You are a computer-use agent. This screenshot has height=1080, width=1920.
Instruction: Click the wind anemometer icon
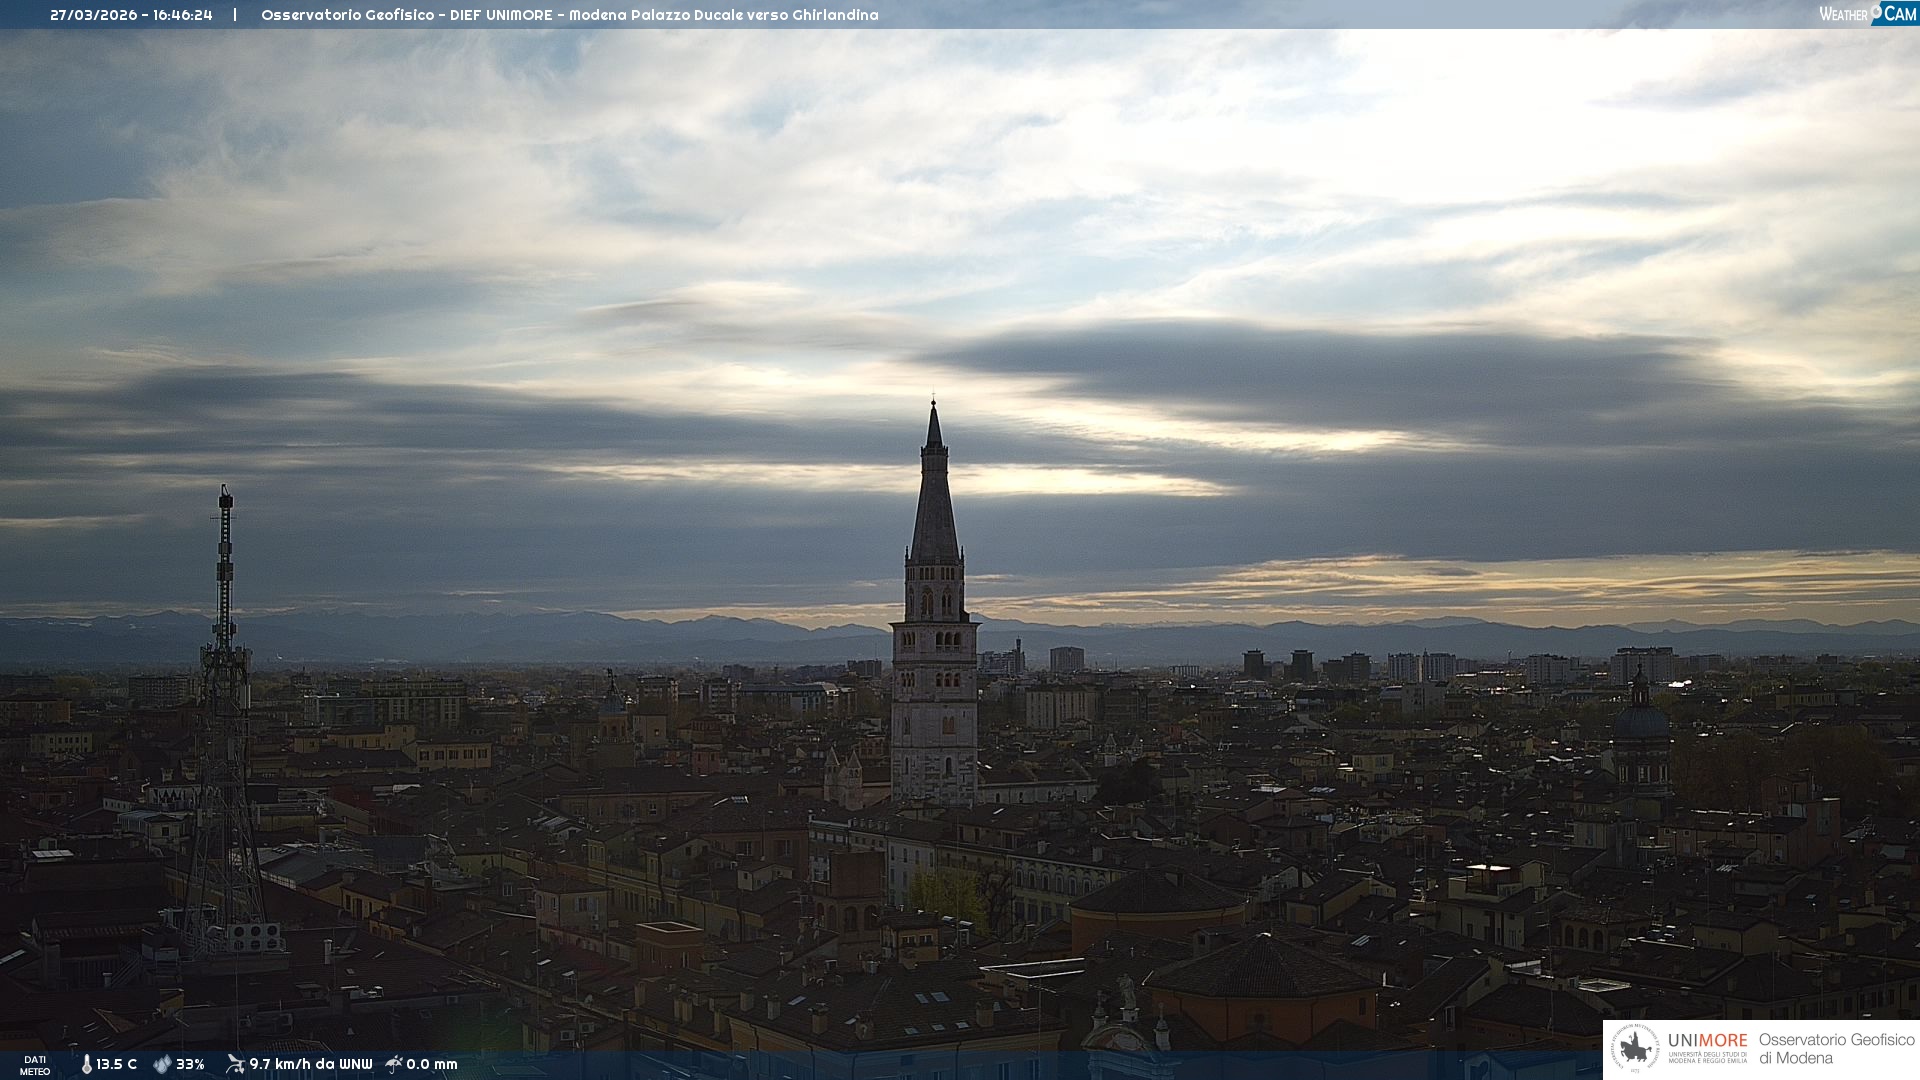tap(235, 1064)
